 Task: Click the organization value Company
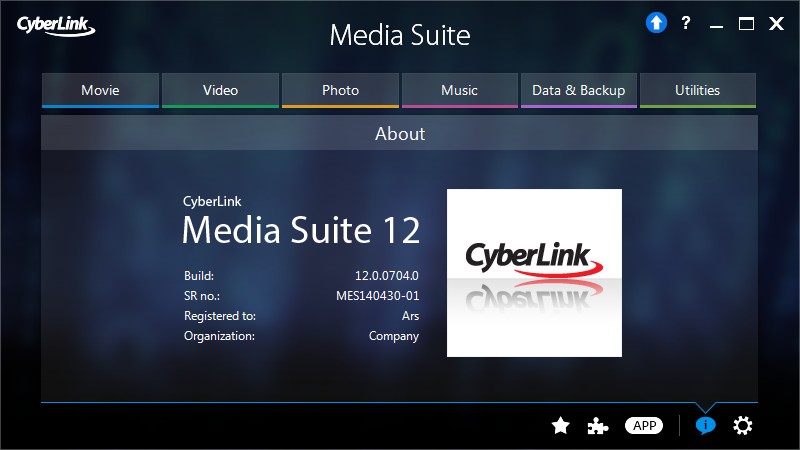(x=394, y=336)
